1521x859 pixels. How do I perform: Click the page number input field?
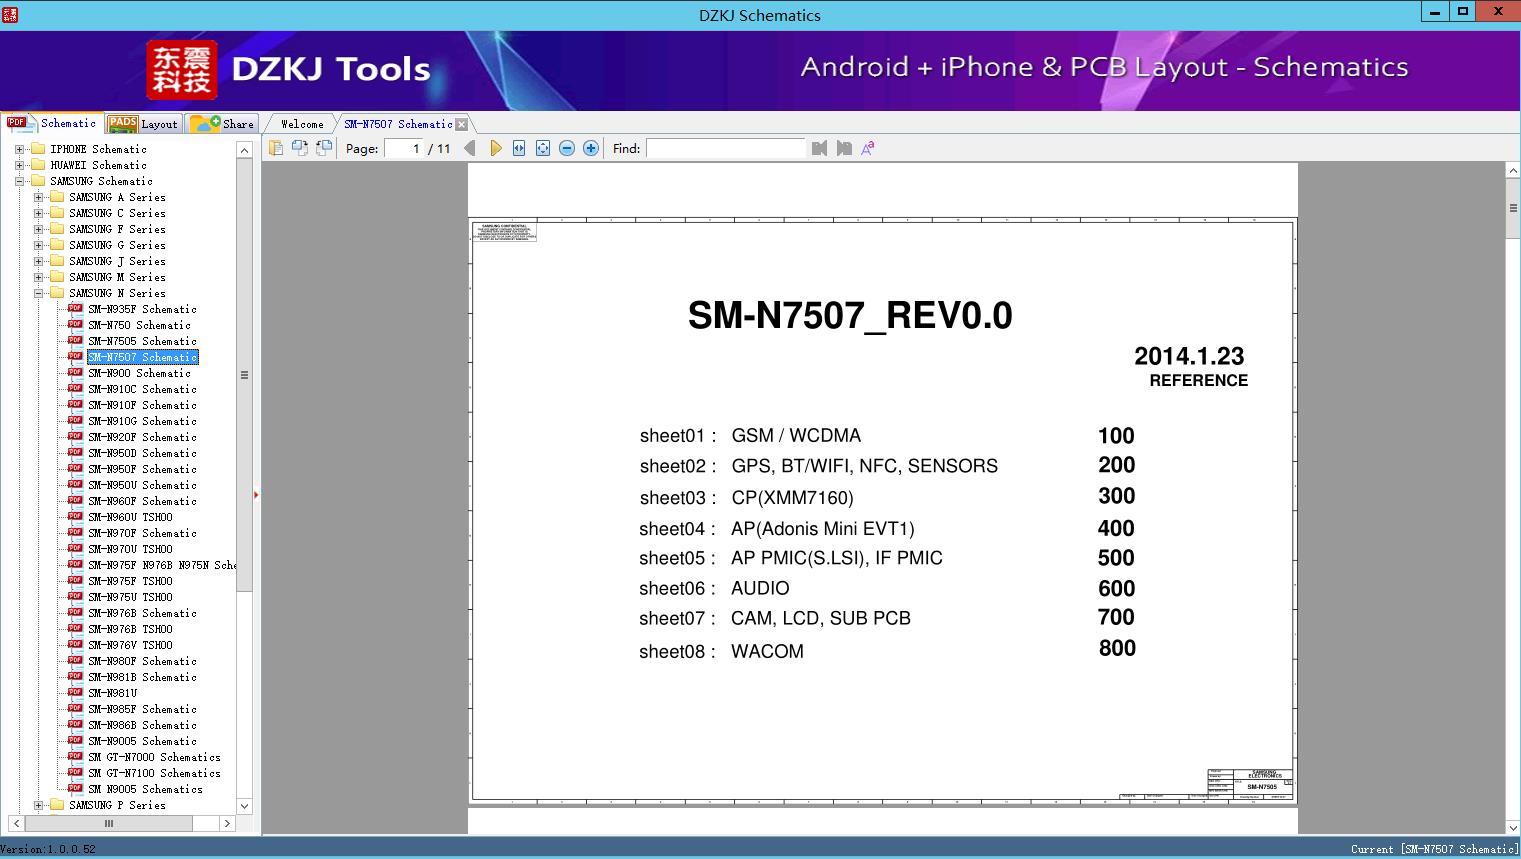pos(404,148)
